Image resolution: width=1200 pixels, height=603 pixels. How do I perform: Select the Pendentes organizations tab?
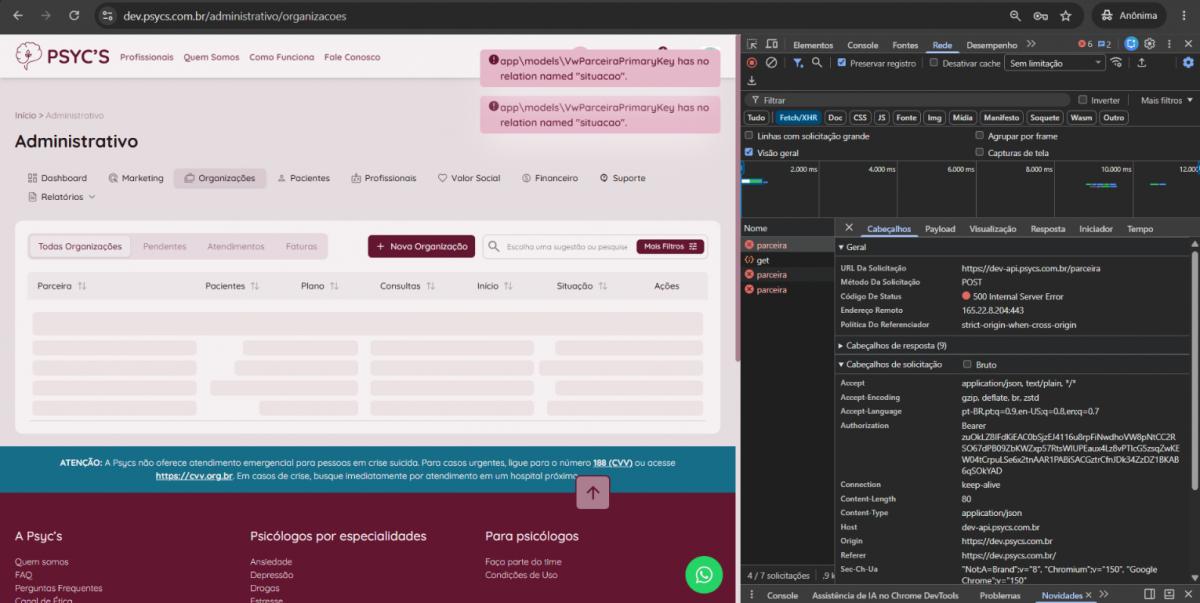165,246
